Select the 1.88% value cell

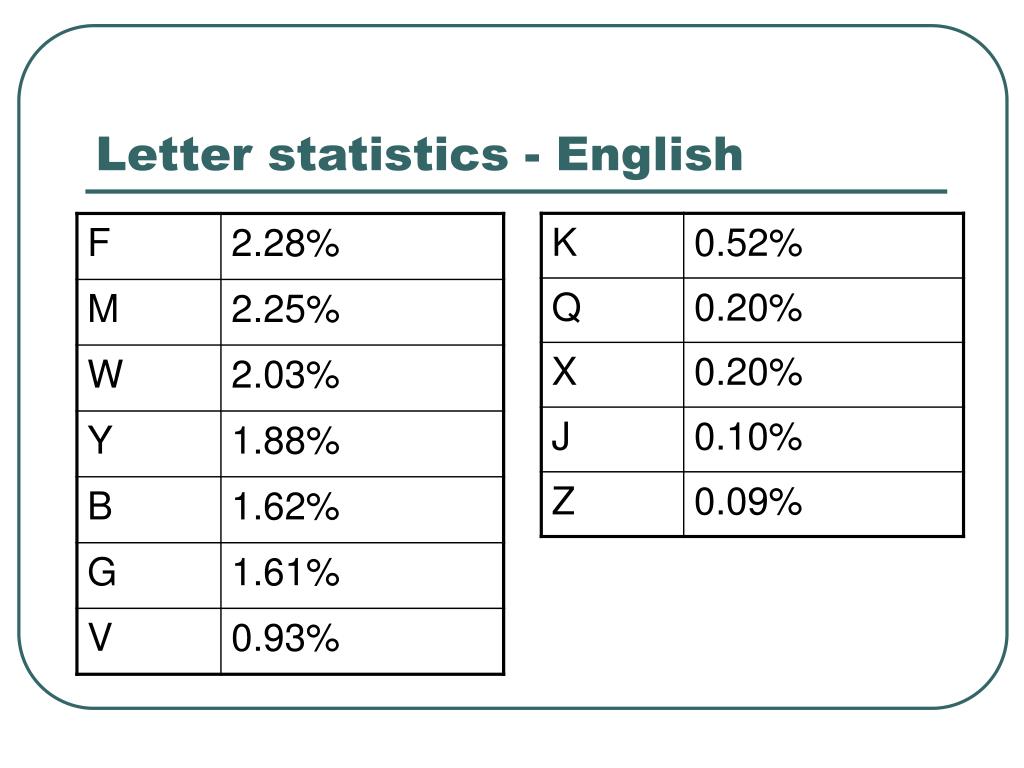[x=362, y=444]
